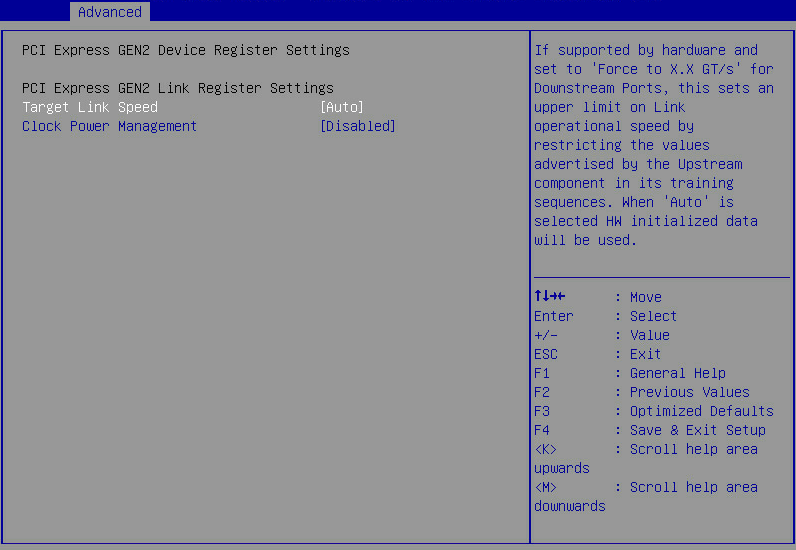Click the ESC : Exit help line
796x550 pixels.
(597, 354)
